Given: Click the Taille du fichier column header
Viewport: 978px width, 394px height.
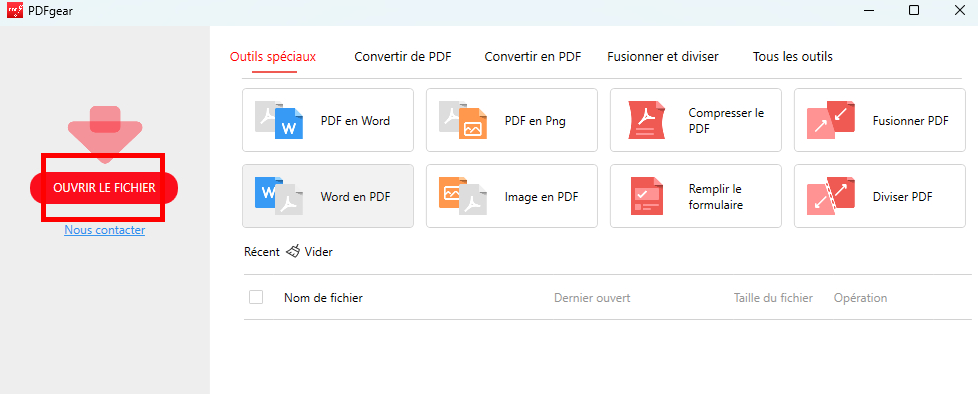Looking at the screenshot, I should [773, 298].
